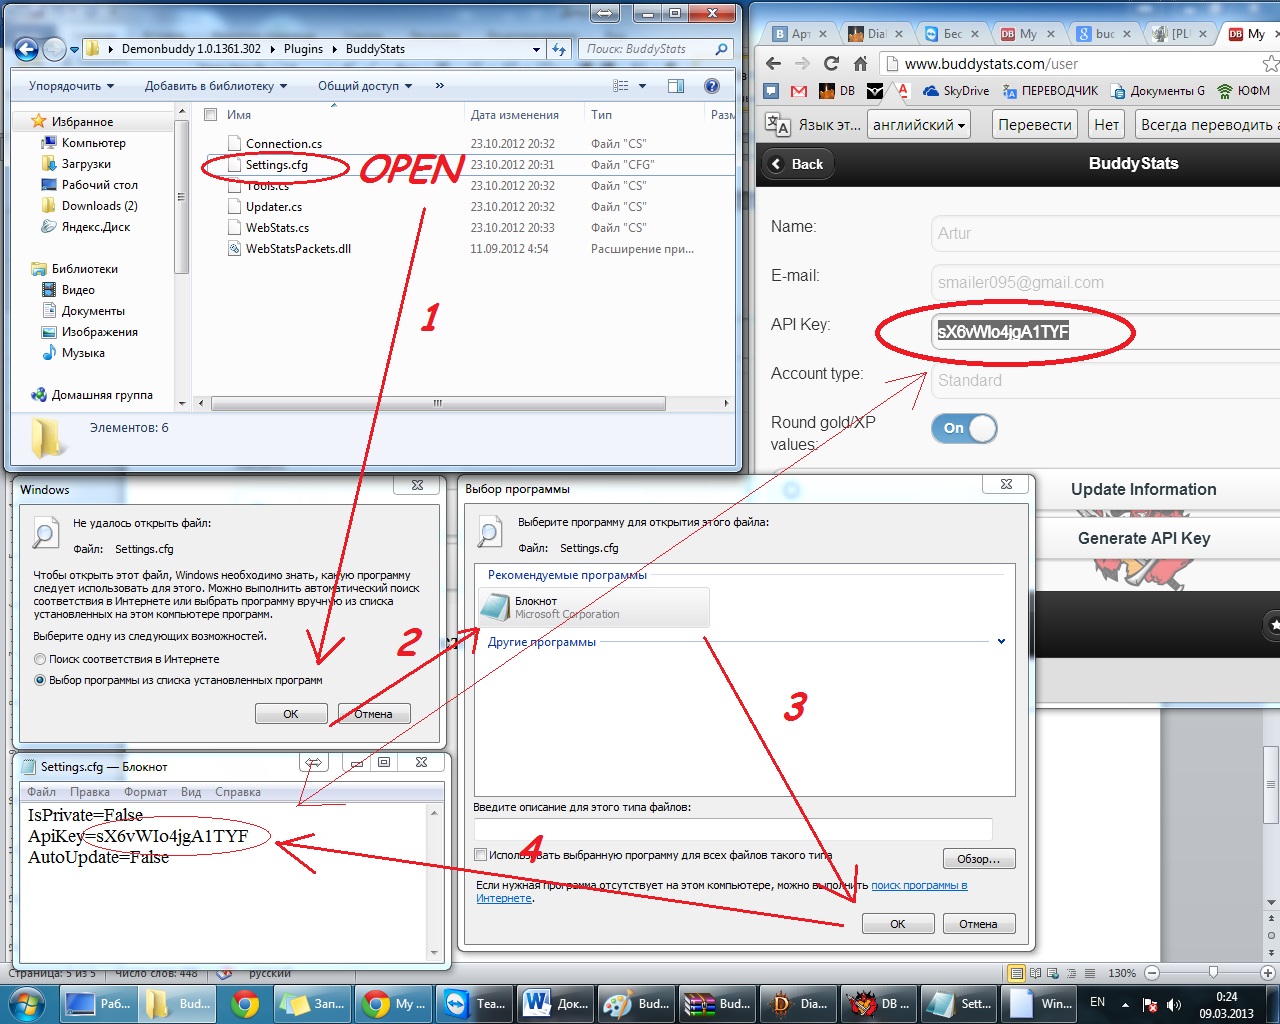This screenshot has height=1024, width=1280.
Task: Expand the Добавить в библиотеку dropdown
Action: 216,86
